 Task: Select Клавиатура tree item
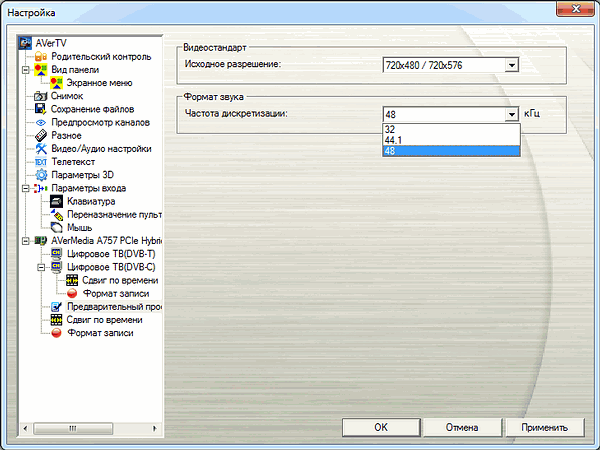click(x=91, y=201)
